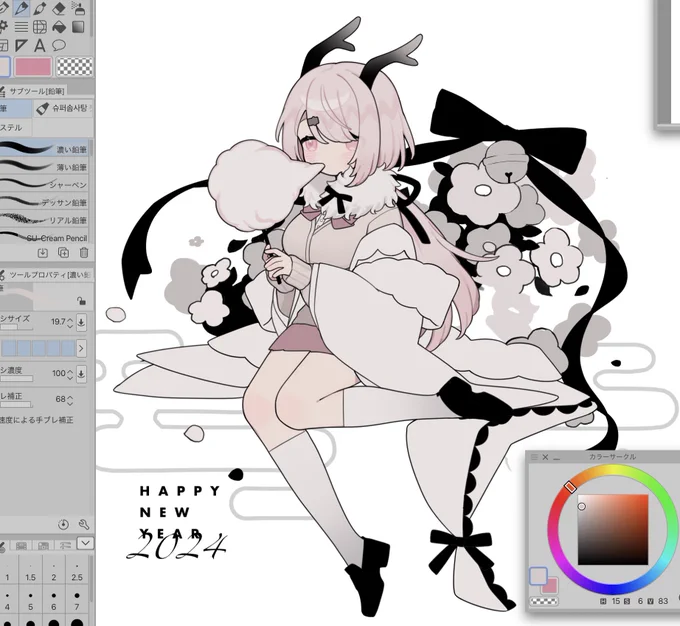Select pink sub color in color circle

click(550, 587)
